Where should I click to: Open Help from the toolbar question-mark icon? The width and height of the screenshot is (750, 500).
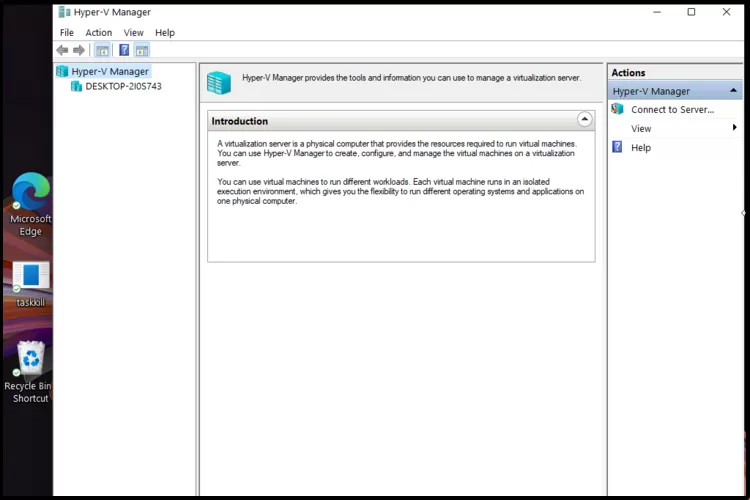[124, 50]
